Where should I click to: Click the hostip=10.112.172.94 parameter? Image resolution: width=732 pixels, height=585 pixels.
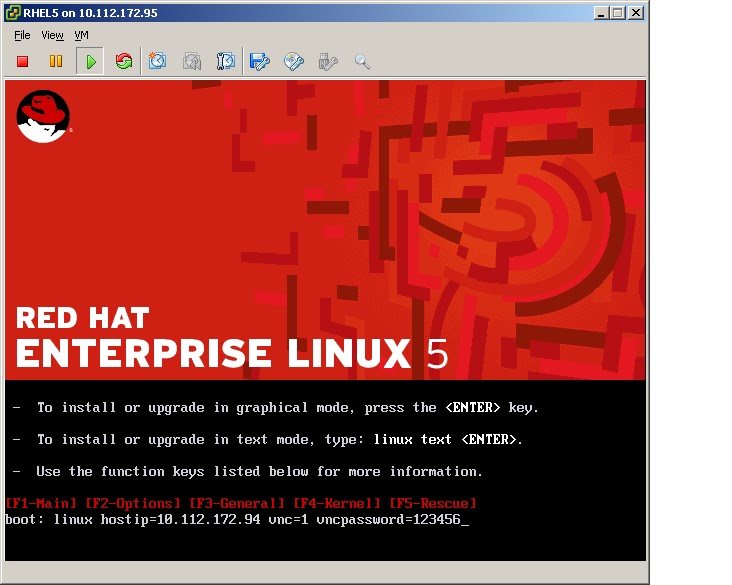tap(181, 520)
